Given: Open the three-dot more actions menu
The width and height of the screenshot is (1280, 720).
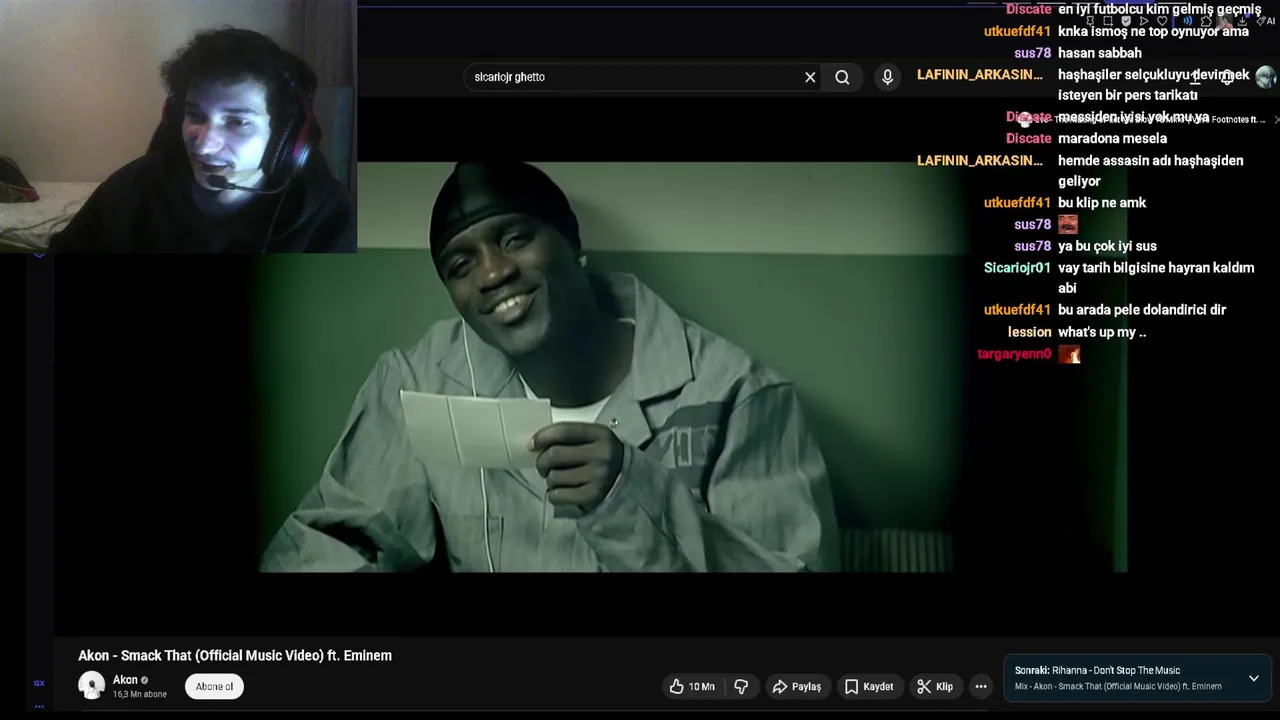Looking at the screenshot, I should (x=981, y=686).
